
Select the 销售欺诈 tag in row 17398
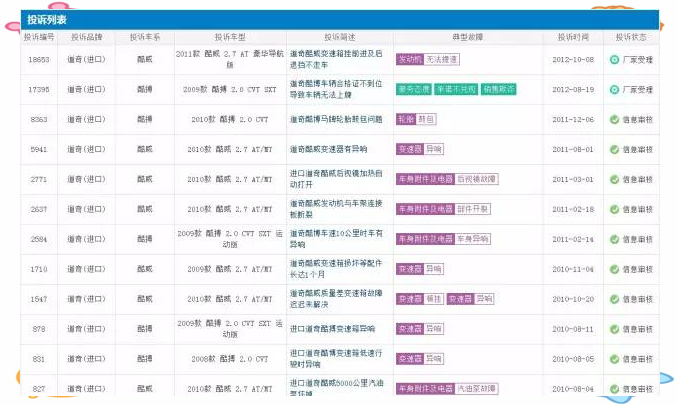tap(498, 89)
